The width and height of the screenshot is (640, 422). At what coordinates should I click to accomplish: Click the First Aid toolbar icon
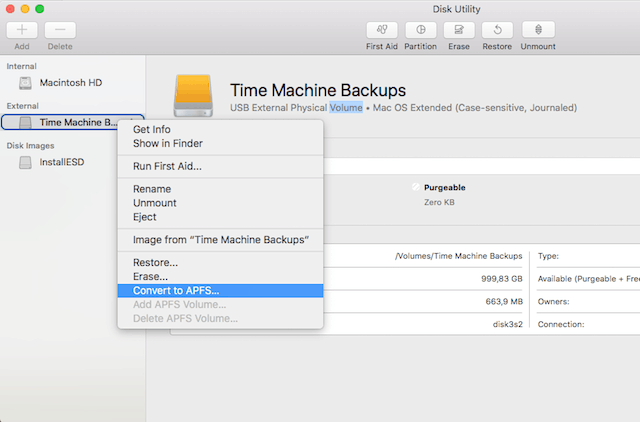point(381,30)
